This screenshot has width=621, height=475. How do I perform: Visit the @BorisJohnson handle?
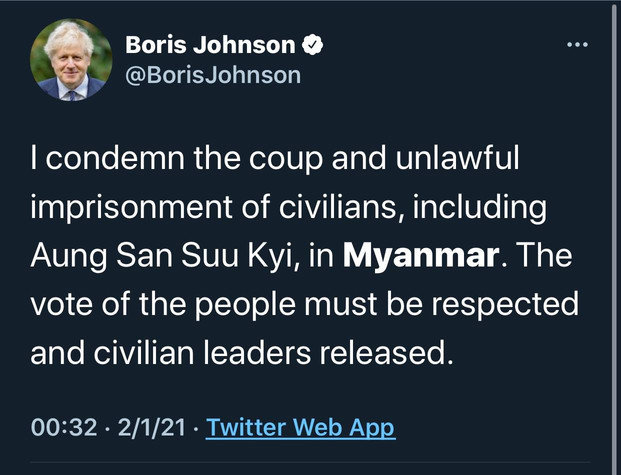tap(213, 75)
